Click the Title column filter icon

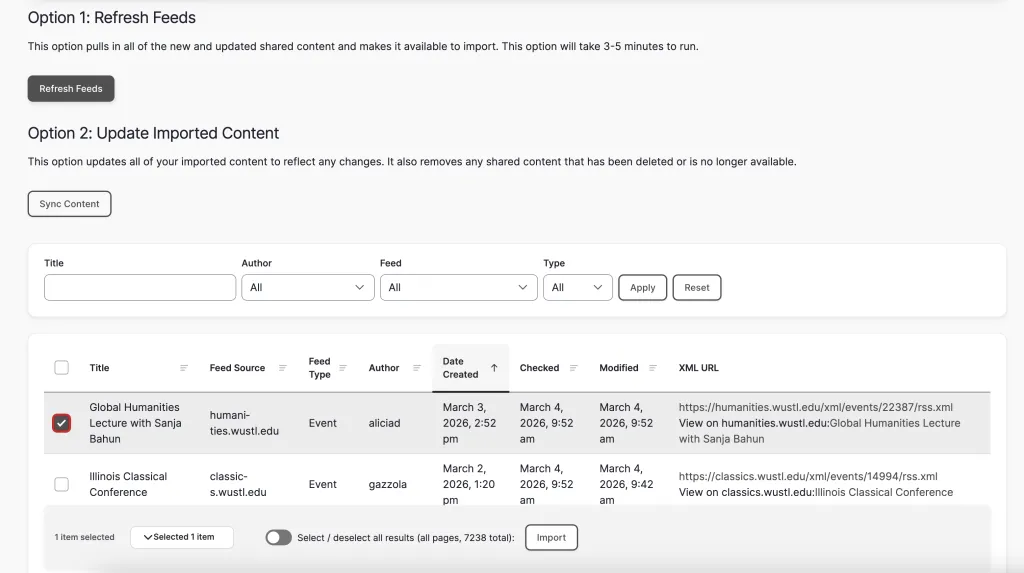[x=184, y=368]
